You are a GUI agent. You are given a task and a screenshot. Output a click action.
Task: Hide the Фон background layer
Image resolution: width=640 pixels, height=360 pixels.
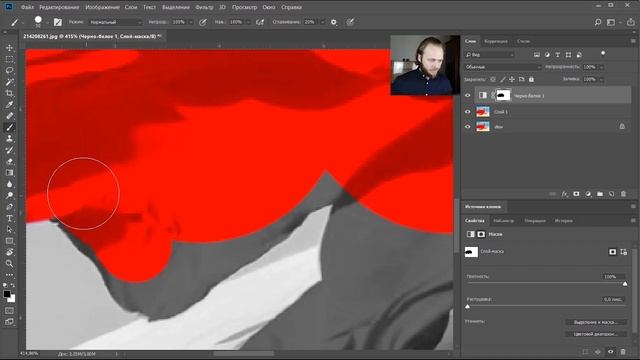[x=468, y=127]
